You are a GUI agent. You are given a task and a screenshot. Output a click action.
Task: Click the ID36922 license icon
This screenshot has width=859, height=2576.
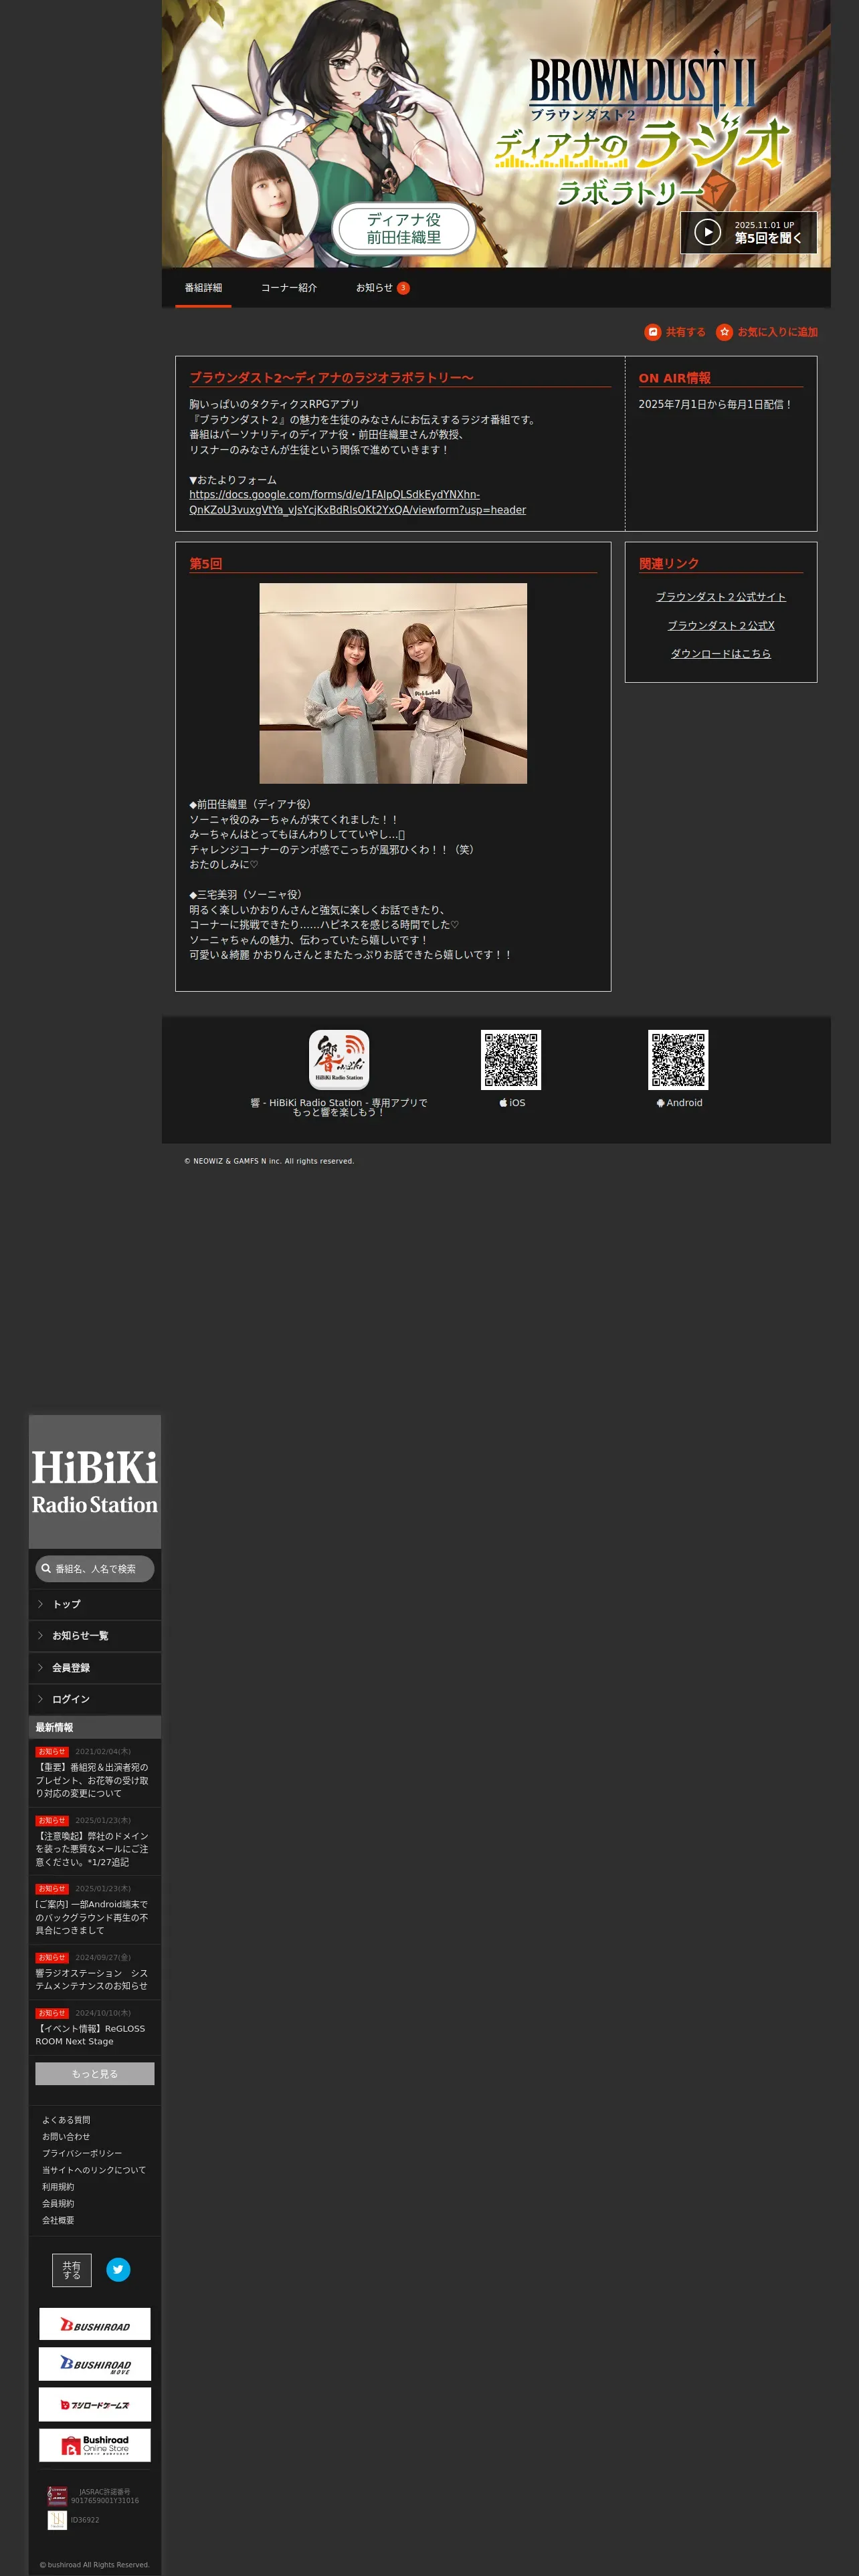click(57, 2520)
